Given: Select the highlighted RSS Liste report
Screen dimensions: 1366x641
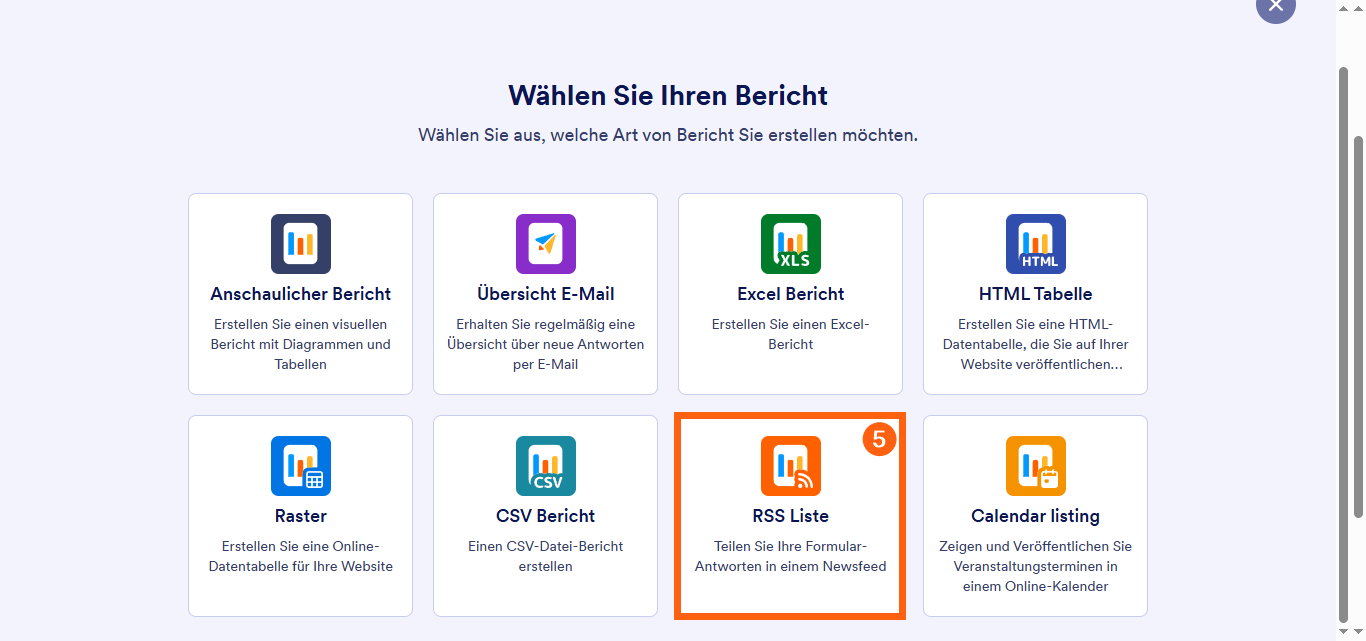Looking at the screenshot, I should (790, 515).
